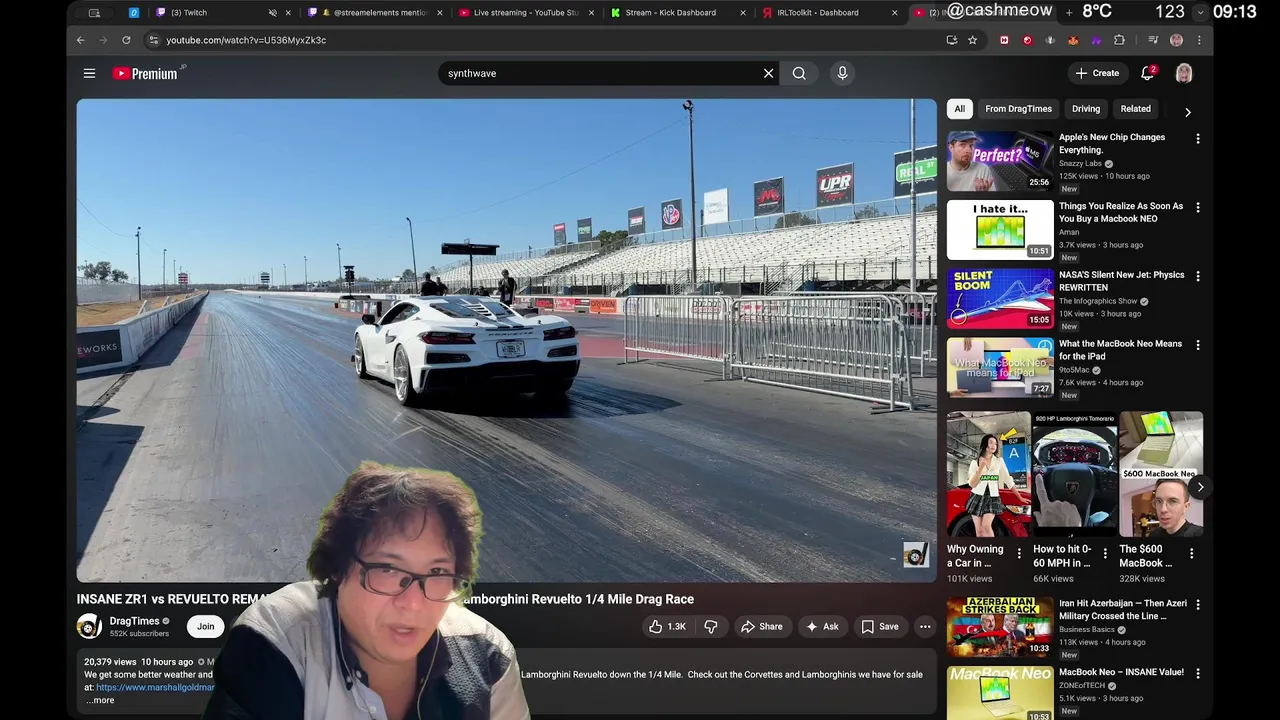The image size is (1280, 720).
Task: Bookmark this page with the star
Action: [972, 40]
